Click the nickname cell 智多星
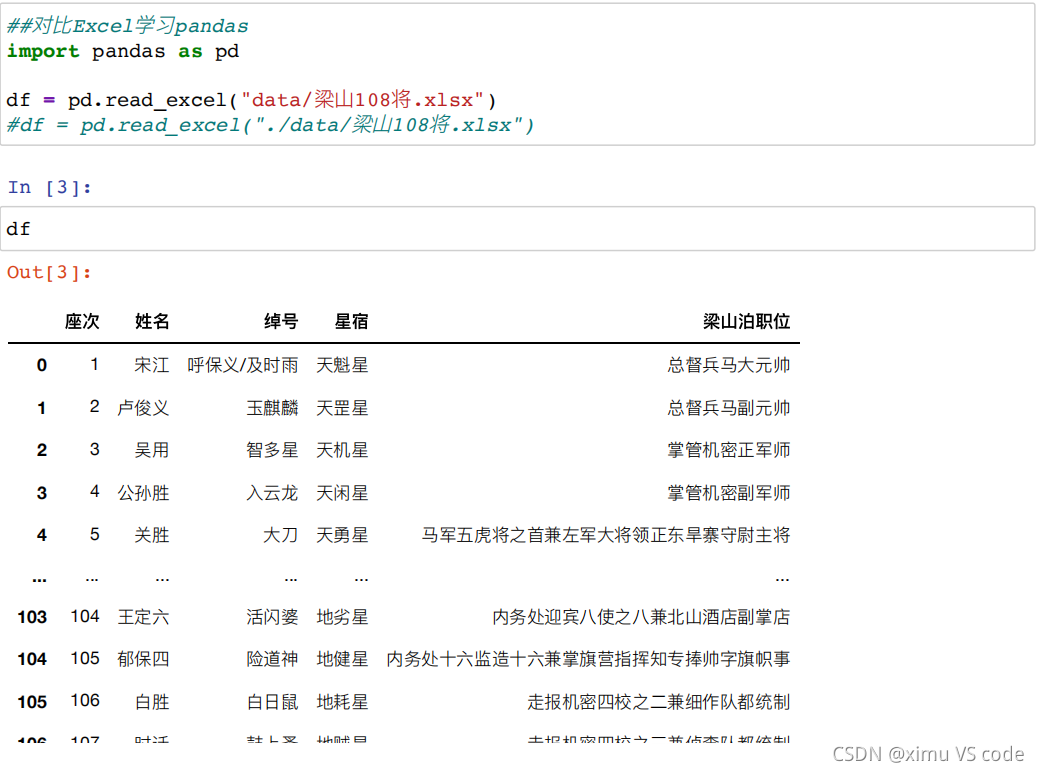This screenshot has height=772, width=1039. [x=272, y=450]
